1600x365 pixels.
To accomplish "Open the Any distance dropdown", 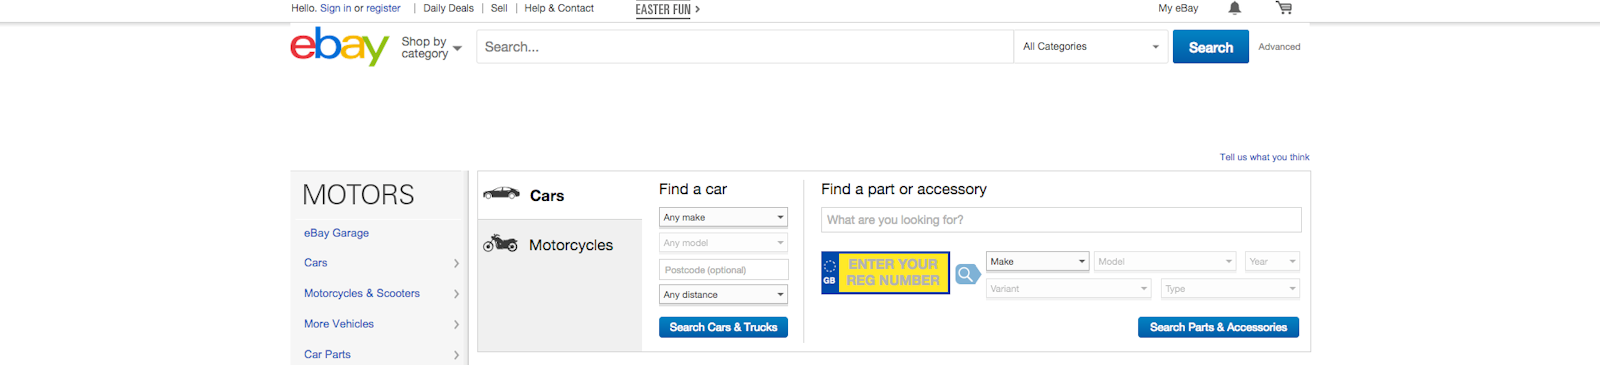I will pyautogui.click(x=723, y=295).
